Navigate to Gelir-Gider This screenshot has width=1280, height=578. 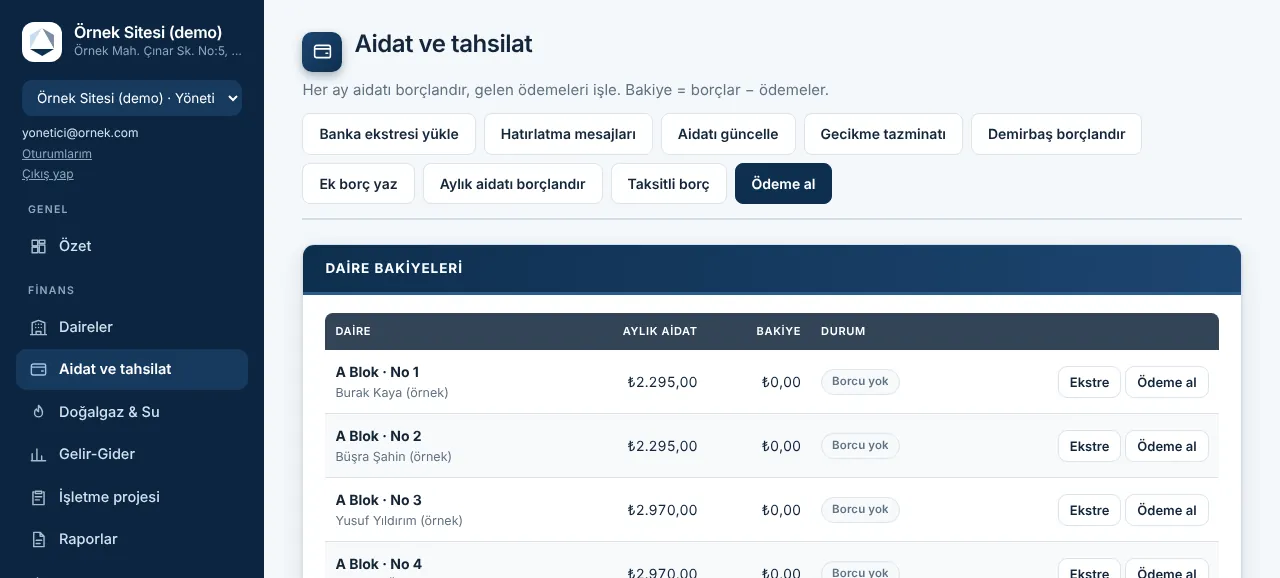point(132,454)
